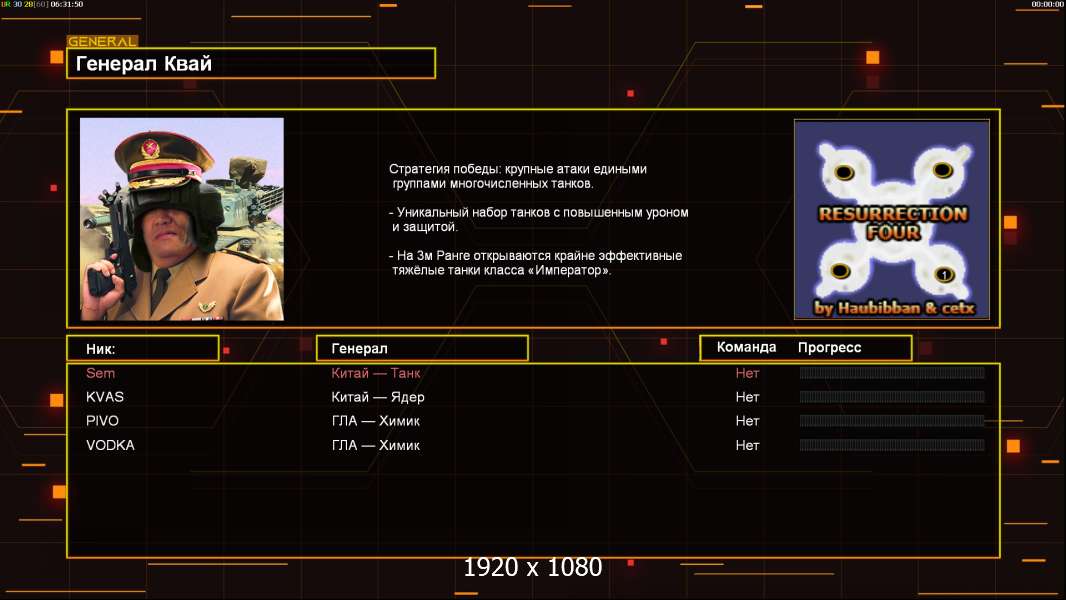Image resolution: width=1066 pixels, height=600 pixels.
Task: Select player name VODKA
Action: pos(110,445)
